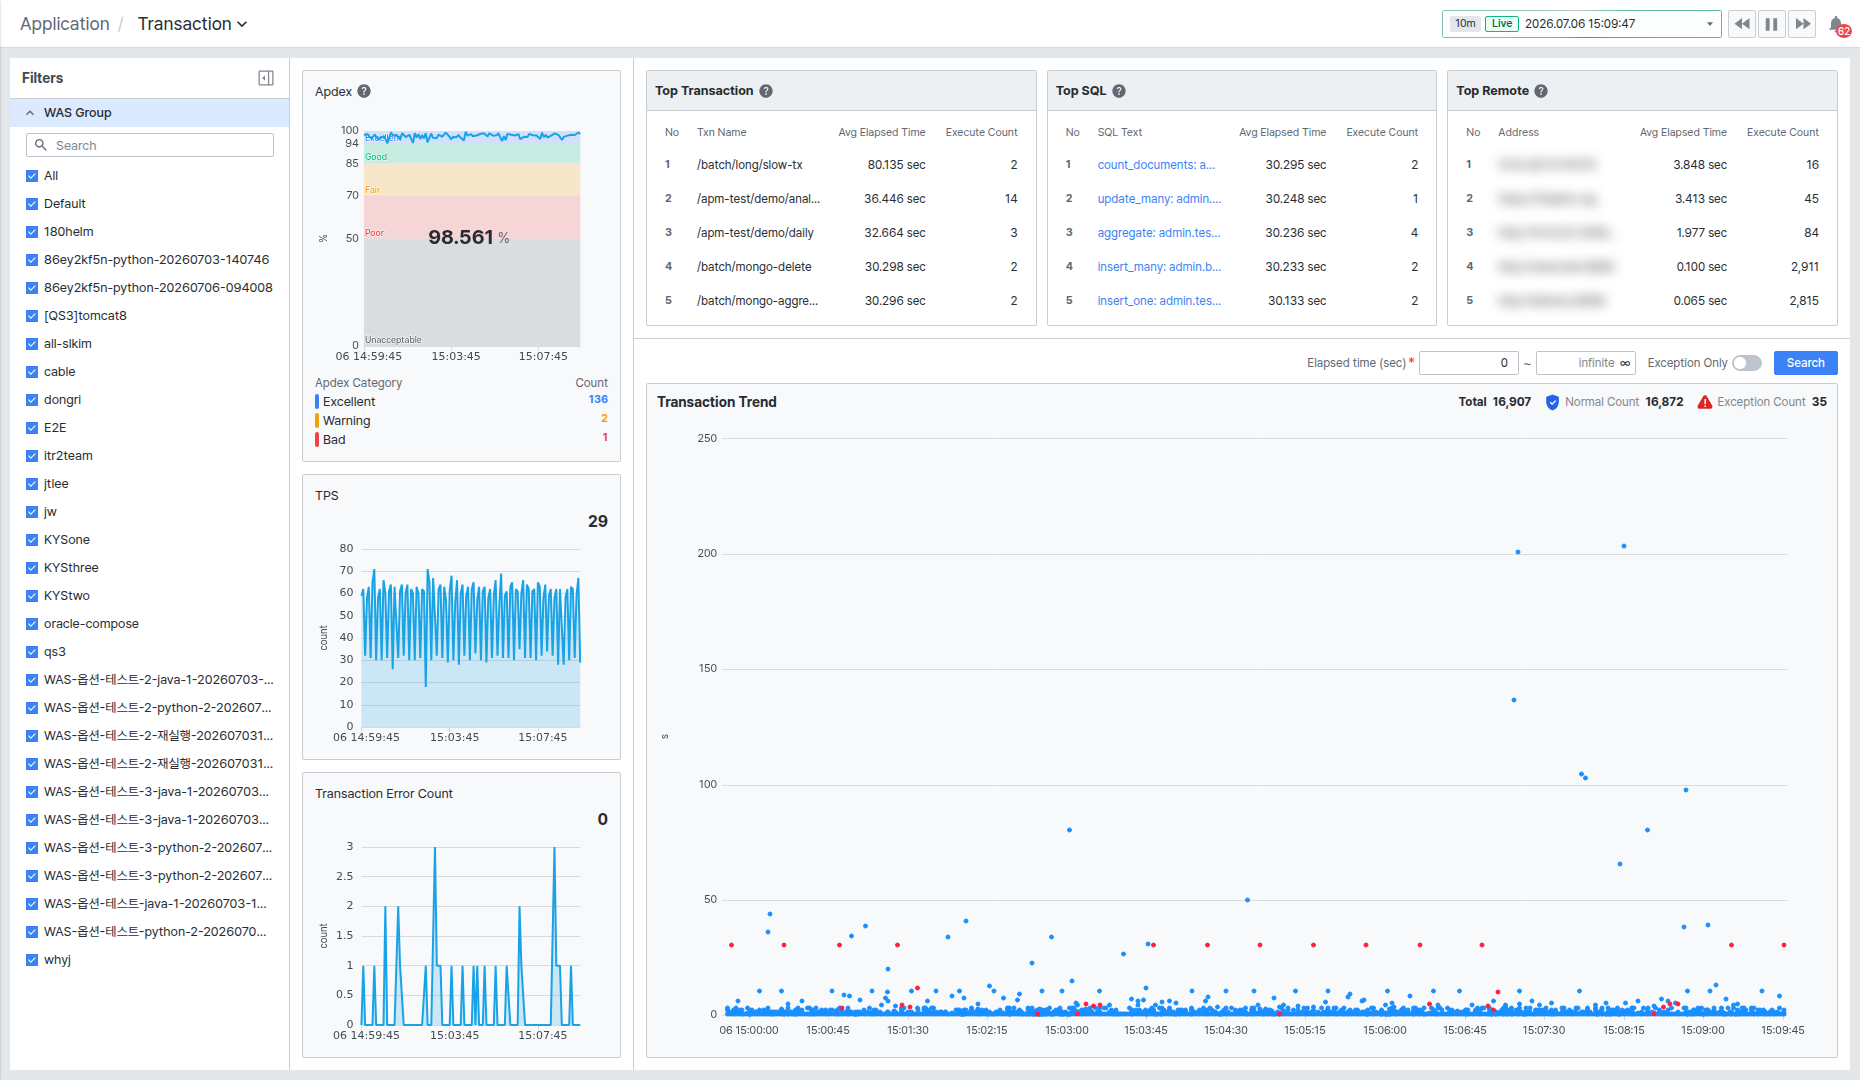Open the notifications bell

(x=1838, y=24)
